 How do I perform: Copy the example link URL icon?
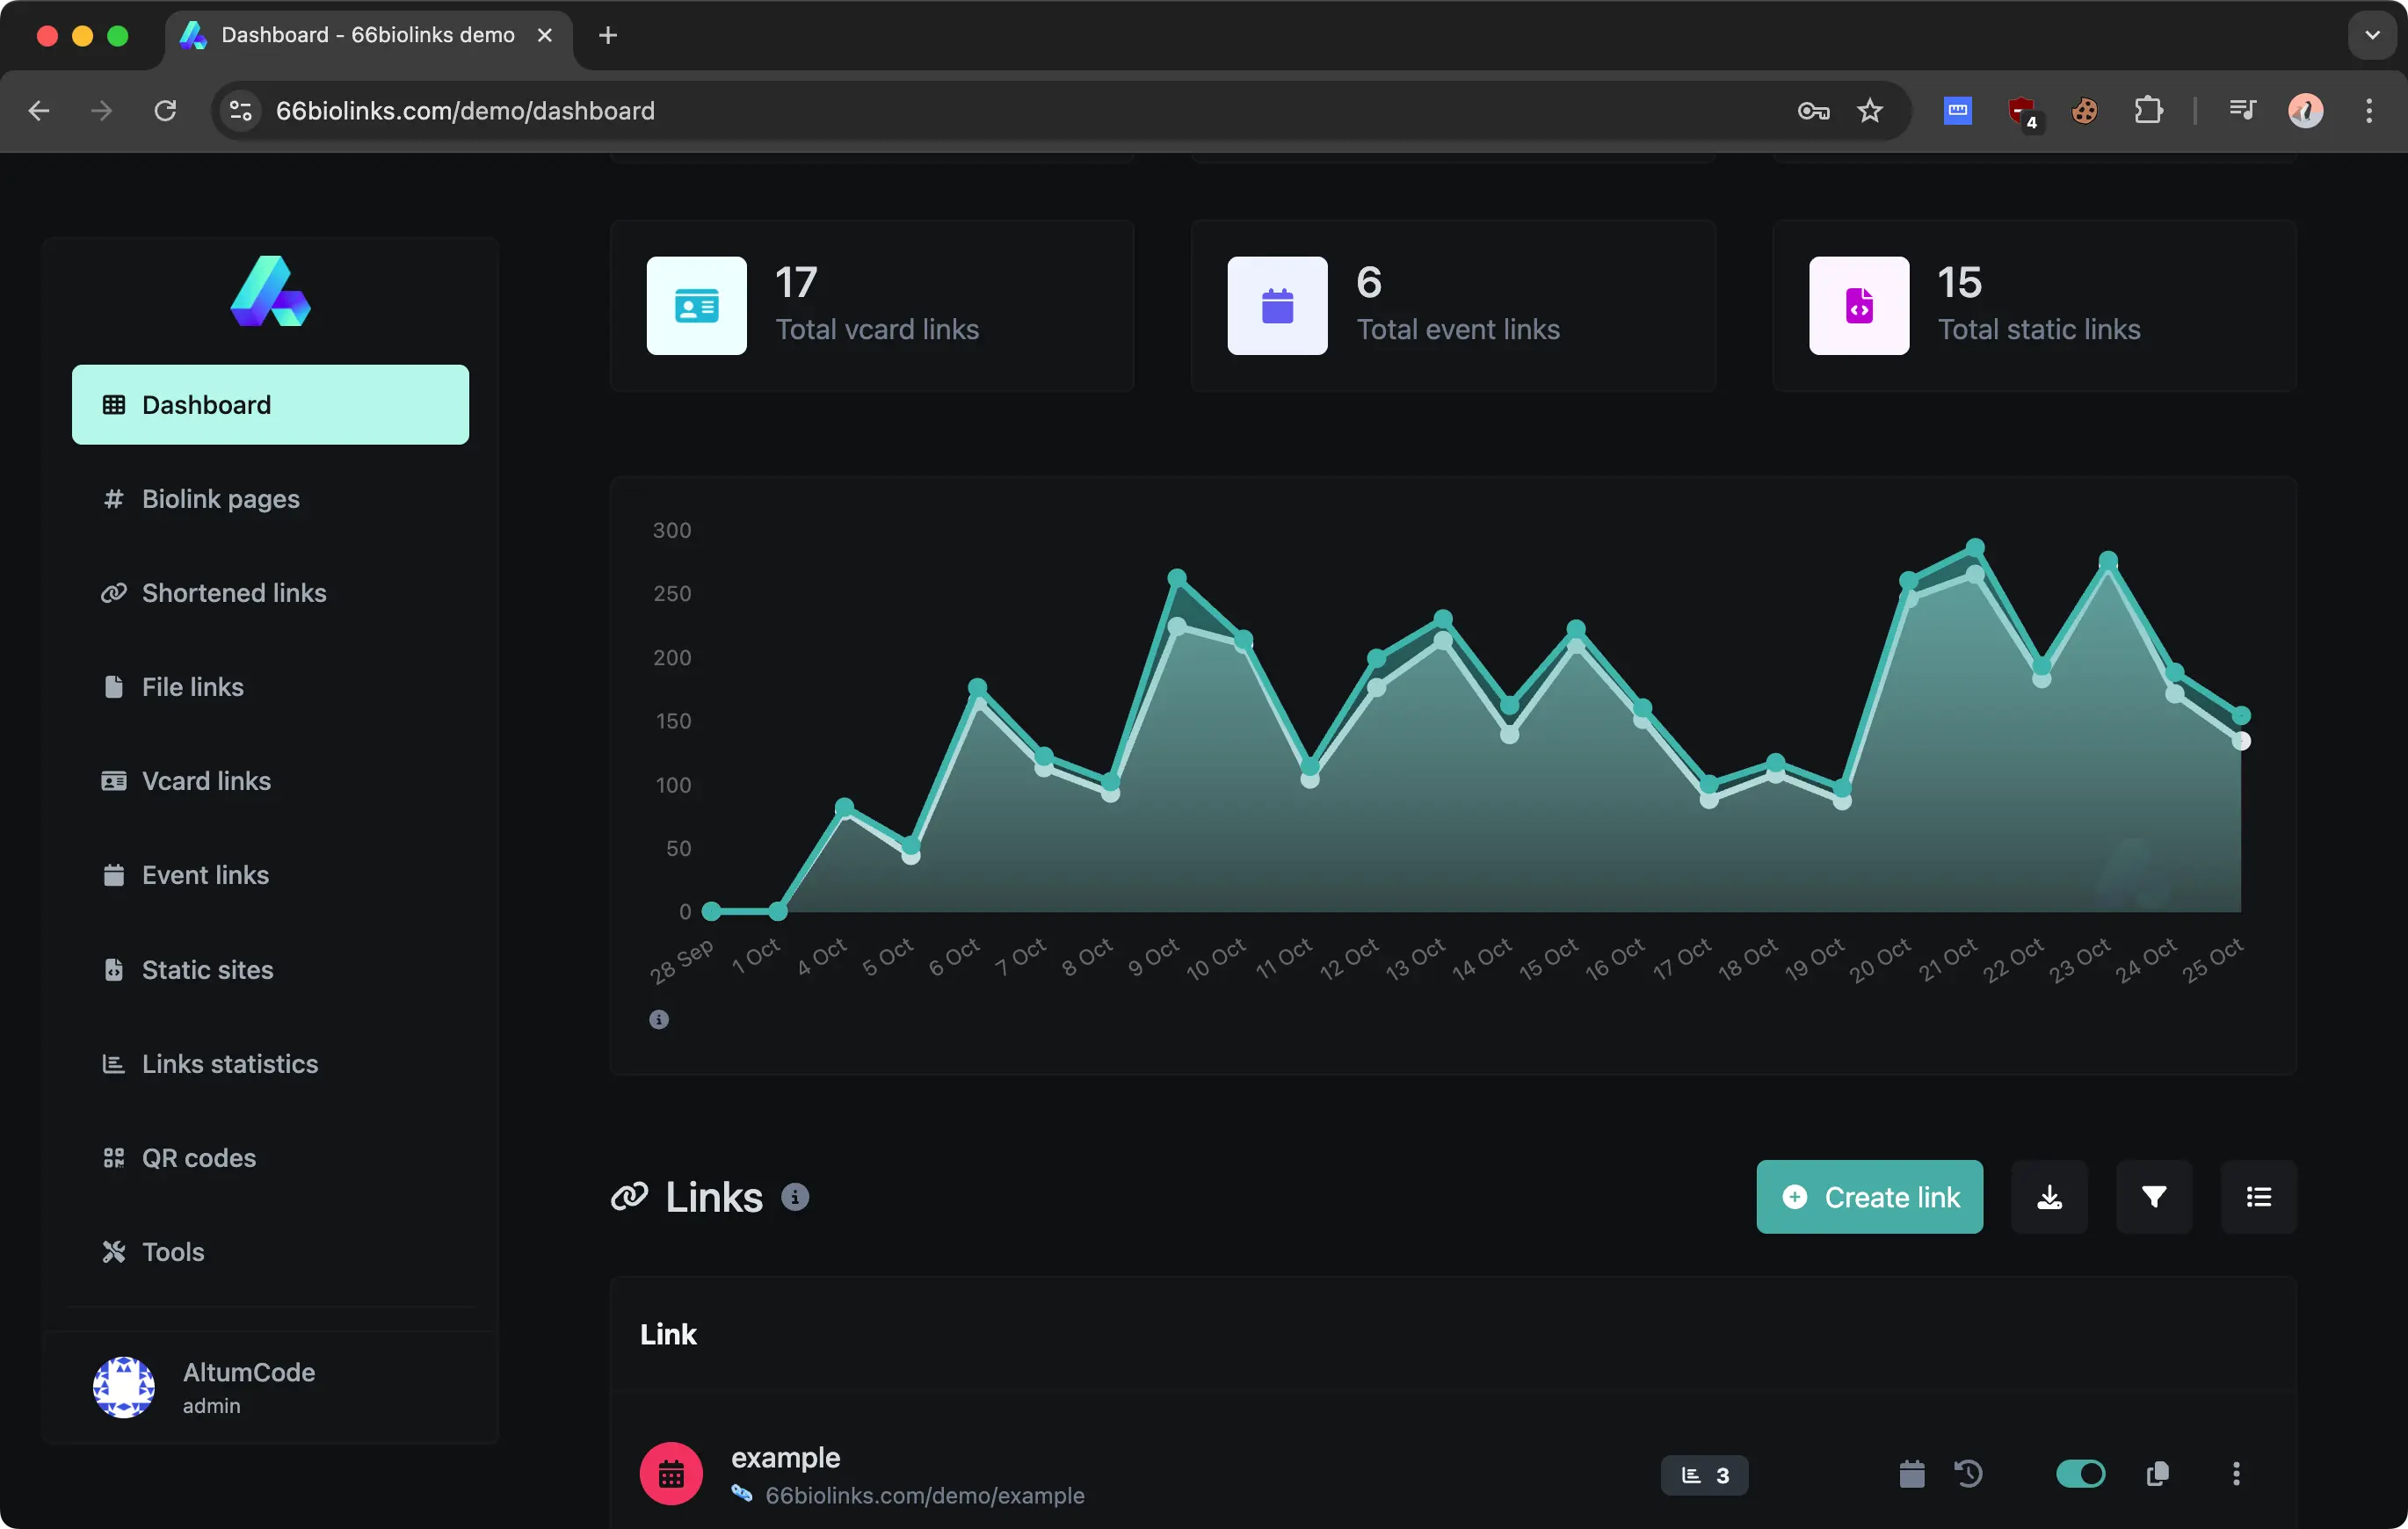point(2157,1474)
